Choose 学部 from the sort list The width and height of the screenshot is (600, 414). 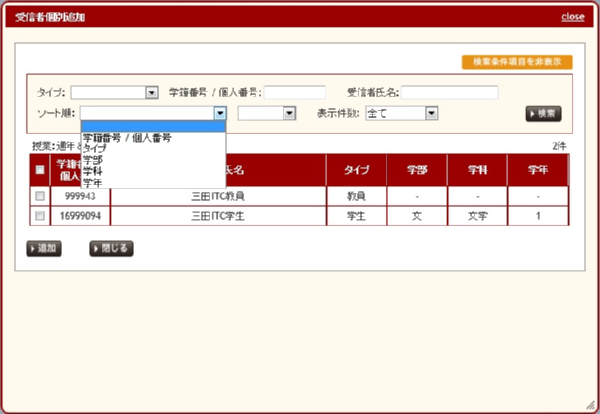tap(93, 159)
